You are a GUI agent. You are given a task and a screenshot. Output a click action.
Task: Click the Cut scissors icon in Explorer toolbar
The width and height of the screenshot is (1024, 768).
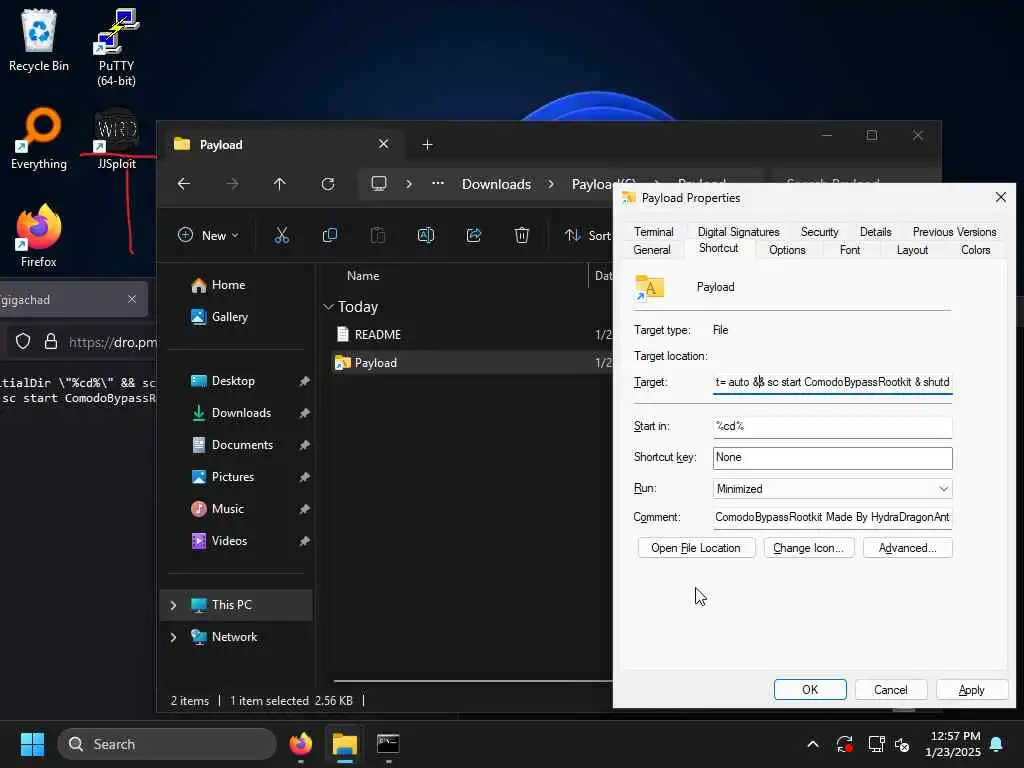coord(281,235)
